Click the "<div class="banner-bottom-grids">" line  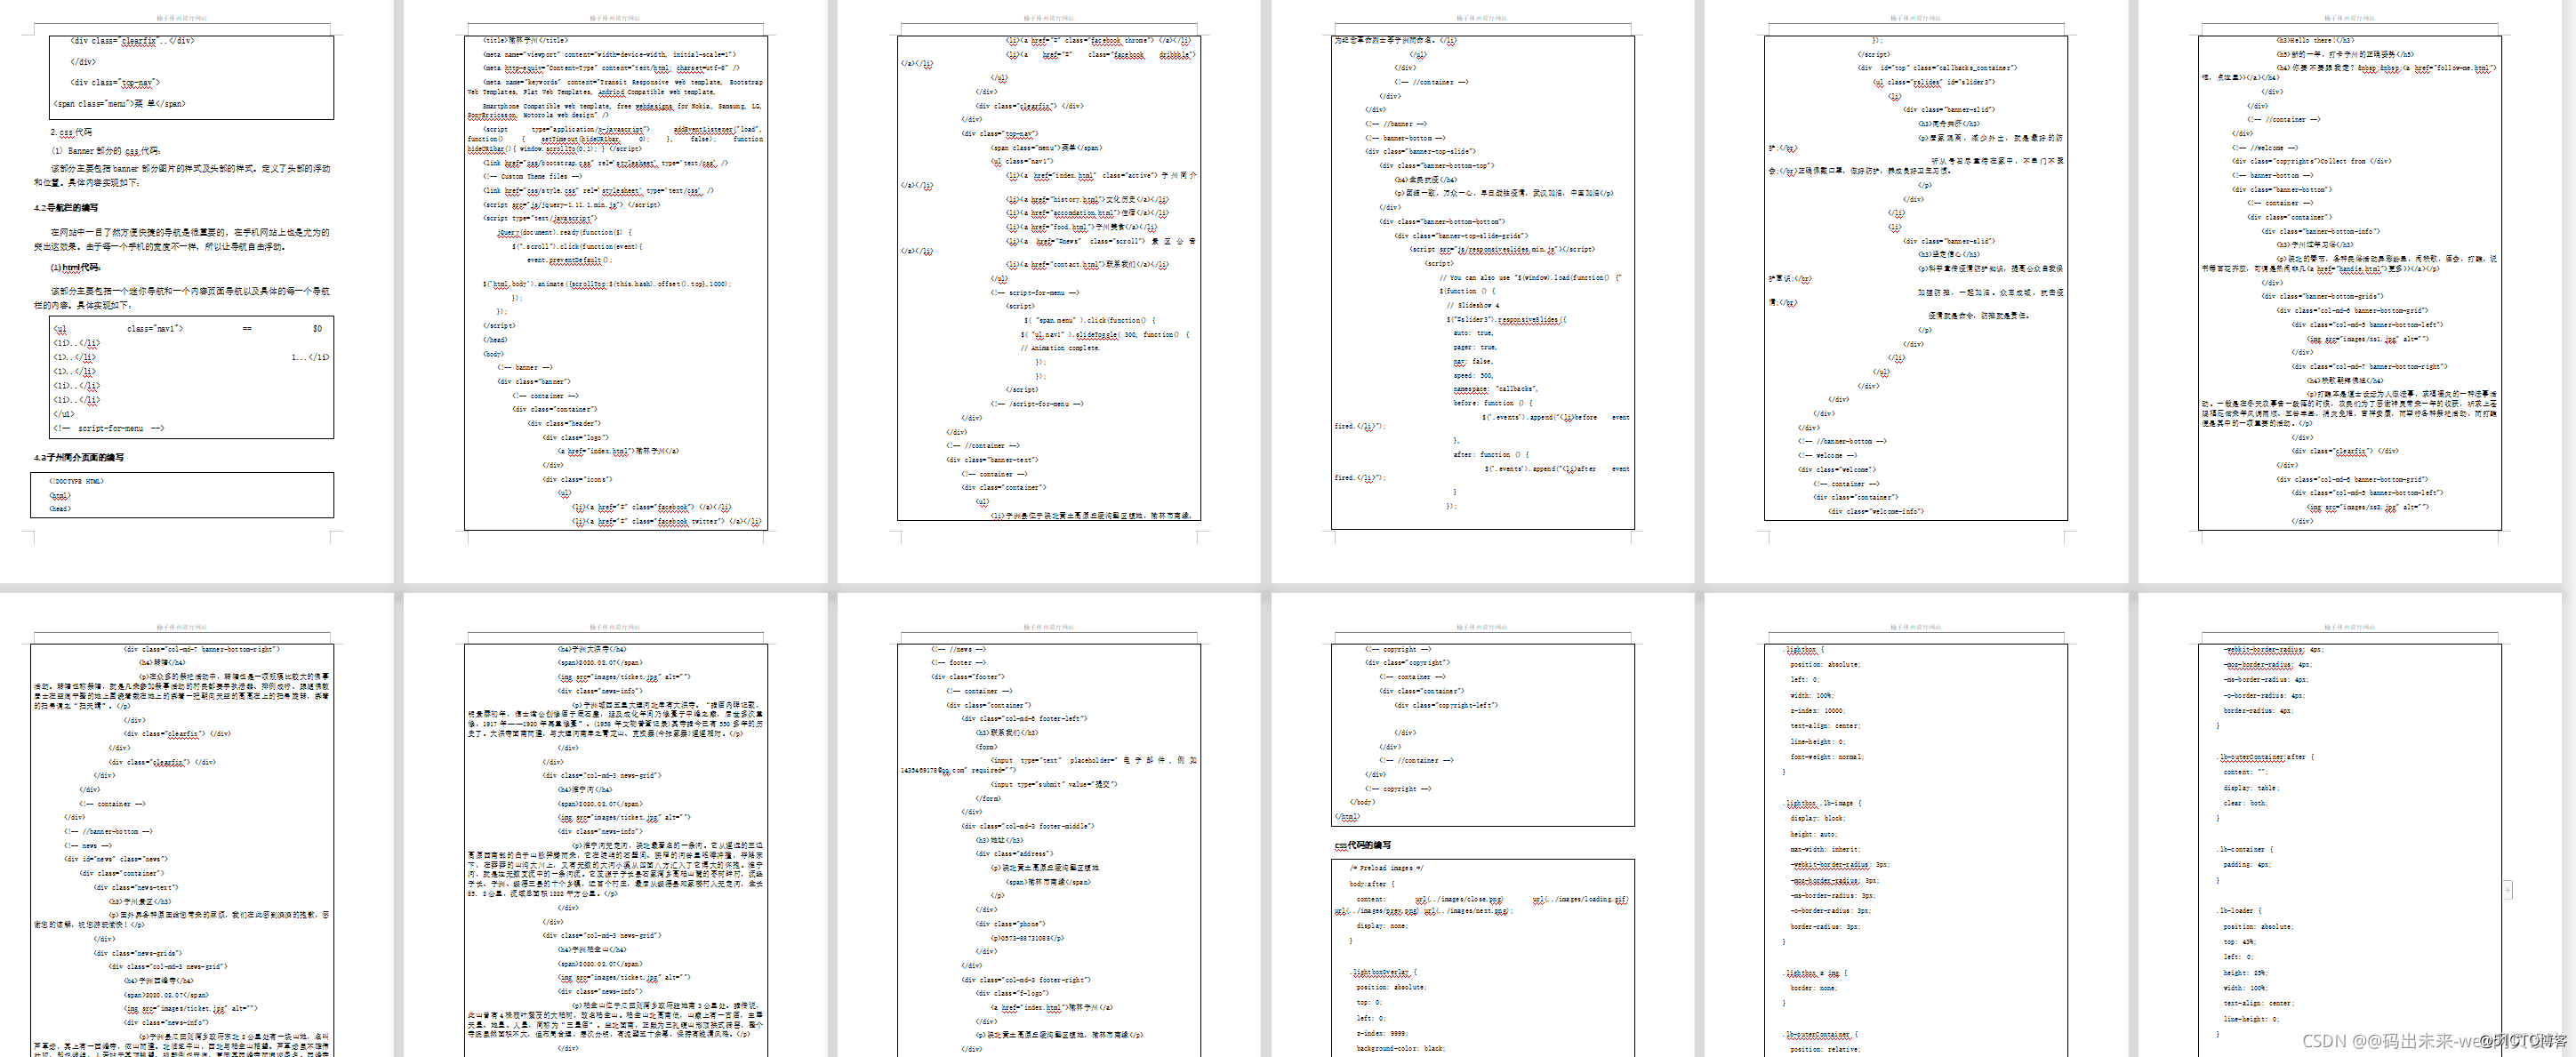(2322, 296)
